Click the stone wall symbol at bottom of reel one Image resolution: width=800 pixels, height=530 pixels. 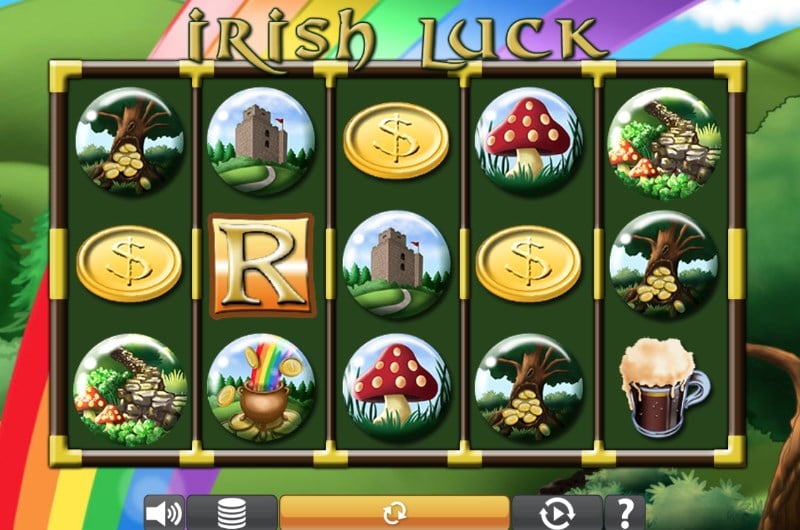131,390
